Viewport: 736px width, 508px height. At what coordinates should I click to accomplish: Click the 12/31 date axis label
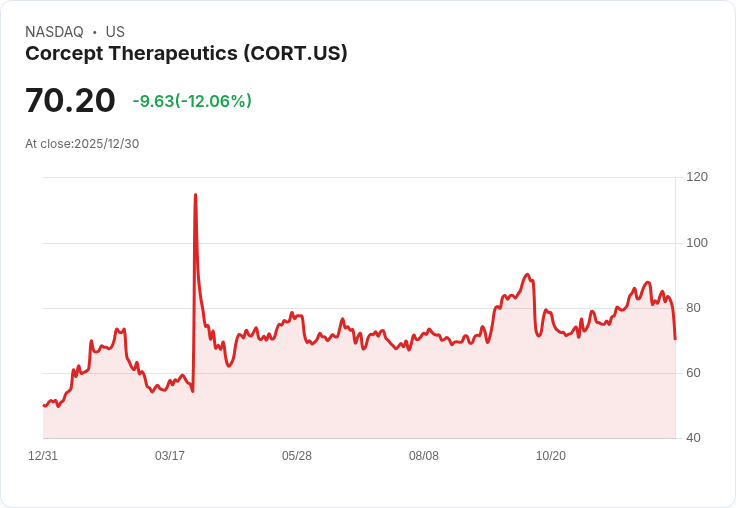[43, 456]
